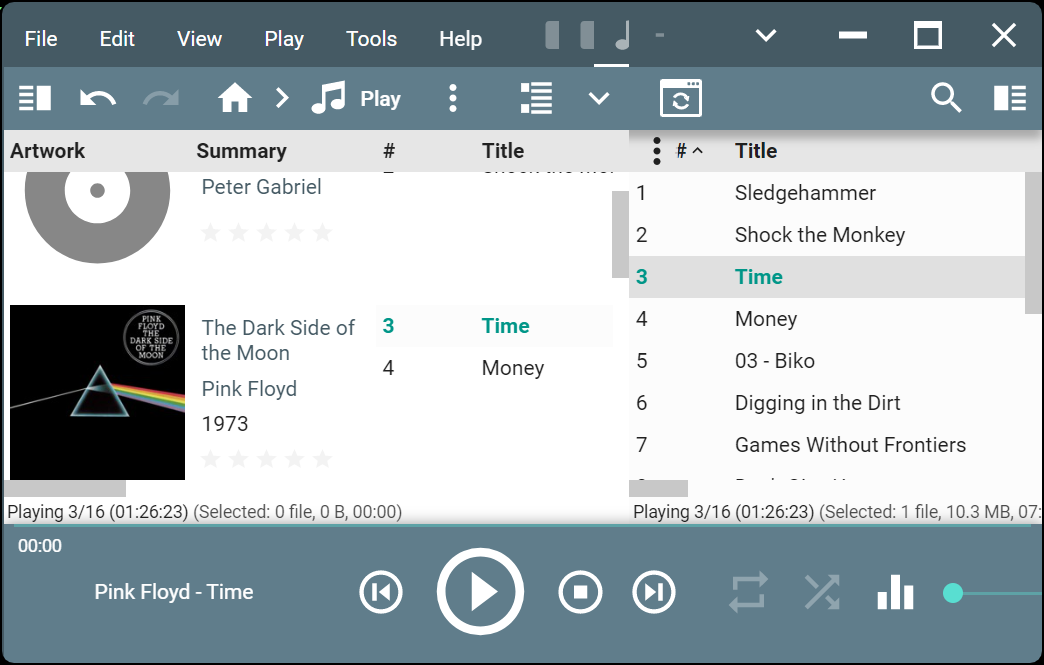
Task: Toggle shuffle playback
Action: click(x=822, y=592)
